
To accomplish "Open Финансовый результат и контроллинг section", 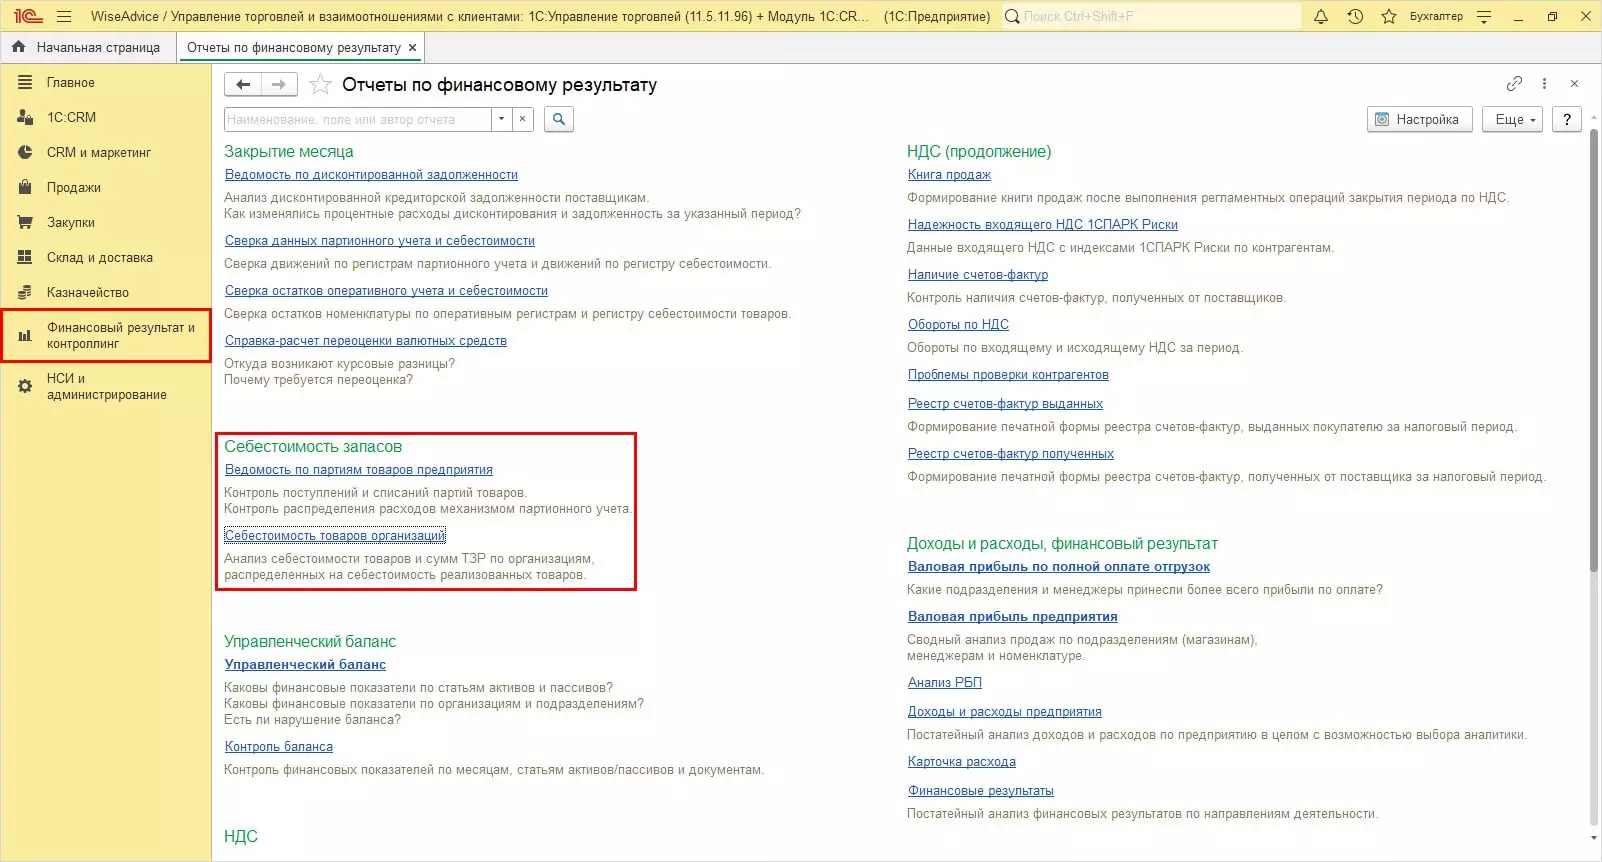I will point(106,335).
